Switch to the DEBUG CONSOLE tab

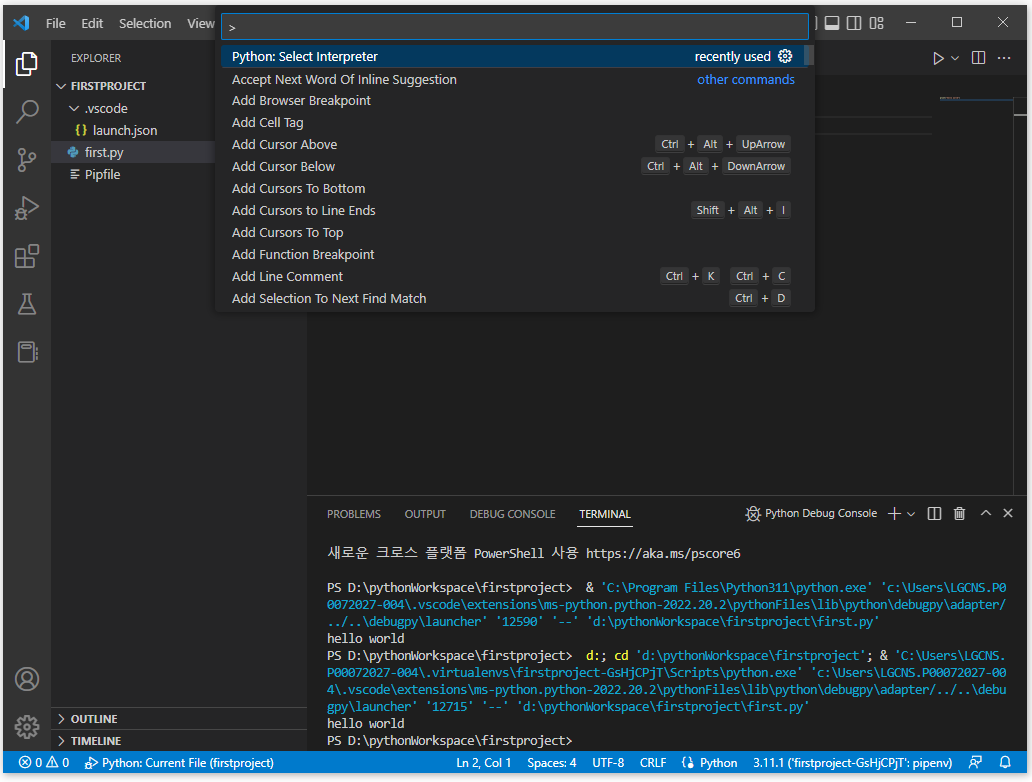click(512, 514)
